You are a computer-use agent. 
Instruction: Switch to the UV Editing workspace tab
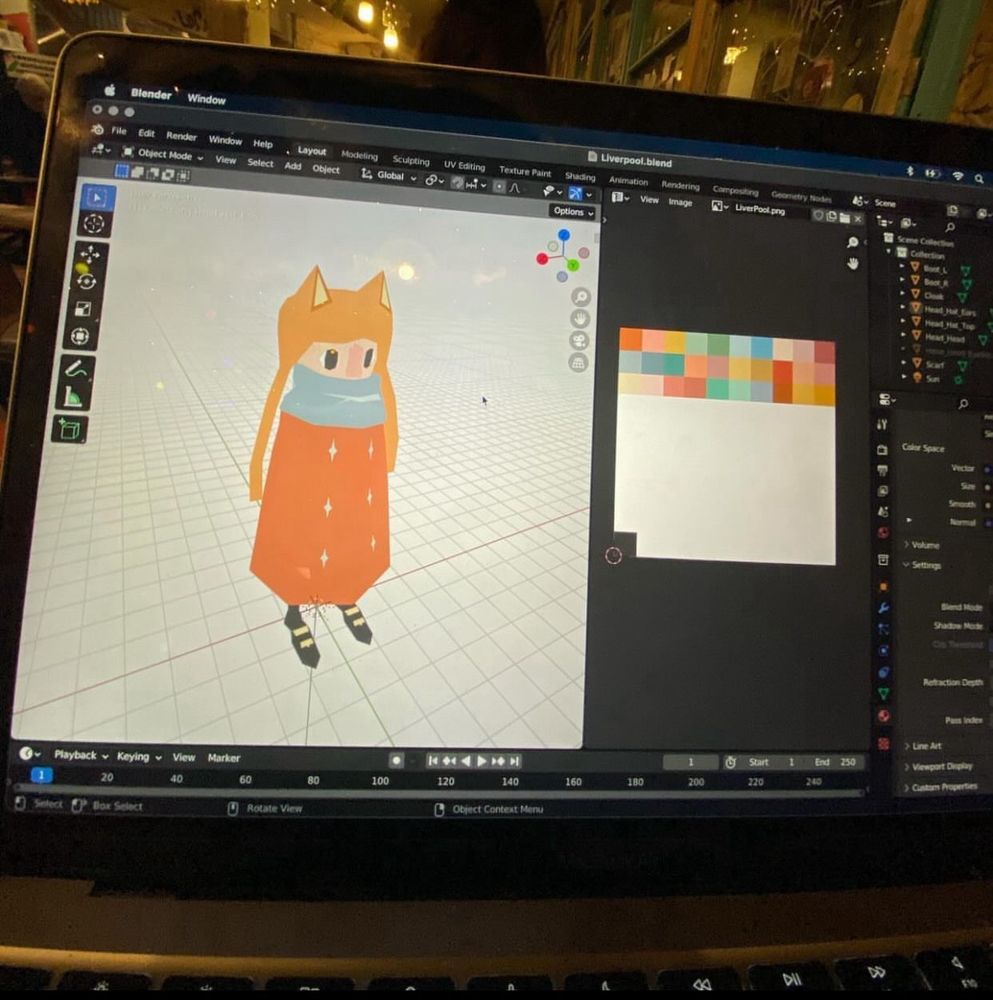pyautogui.click(x=464, y=165)
